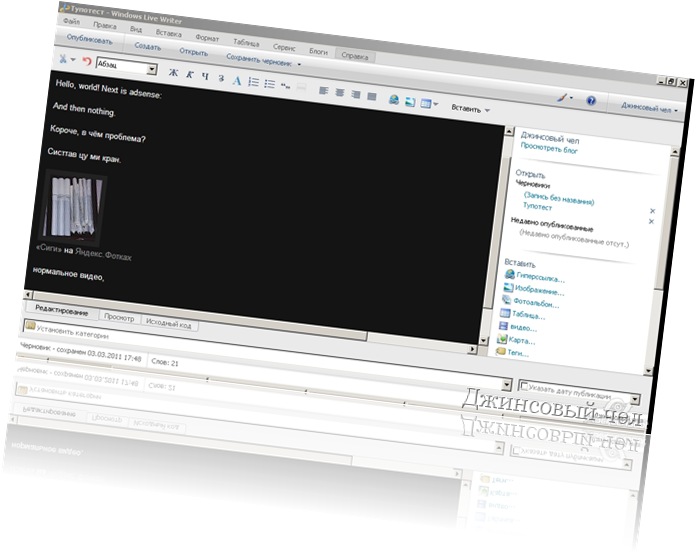Image resolution: width=696 pixels, height=554 pixels.
Task: Open the Правка menu
Action: (105, 25)
